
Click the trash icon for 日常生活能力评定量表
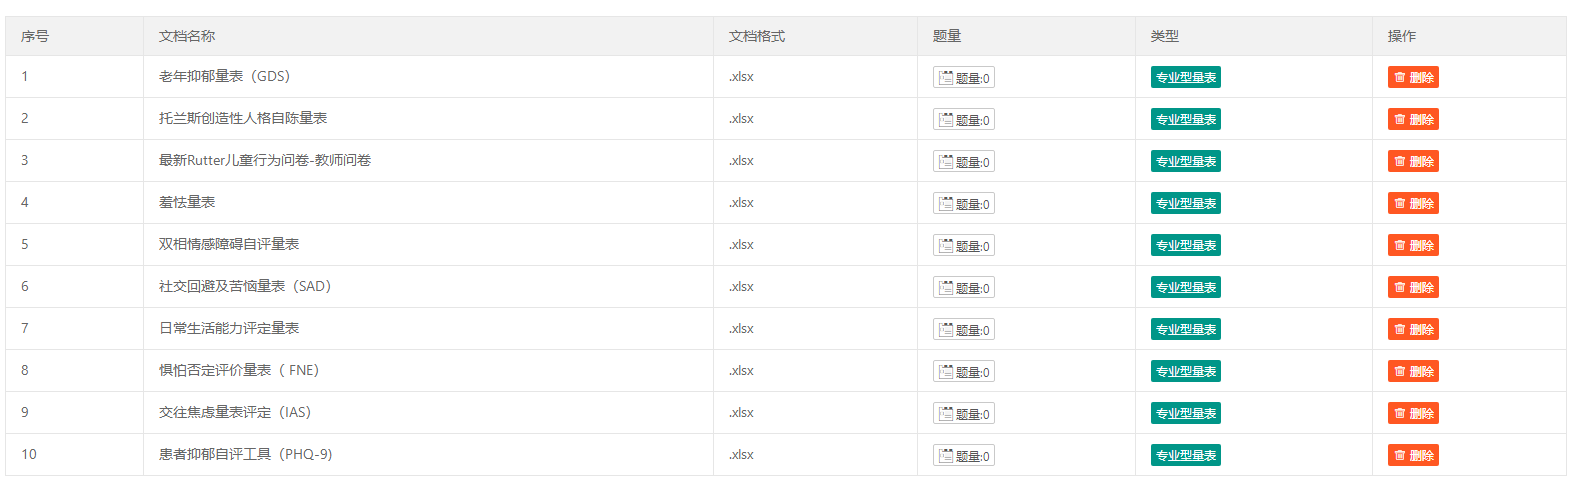tap(1400, 329)
